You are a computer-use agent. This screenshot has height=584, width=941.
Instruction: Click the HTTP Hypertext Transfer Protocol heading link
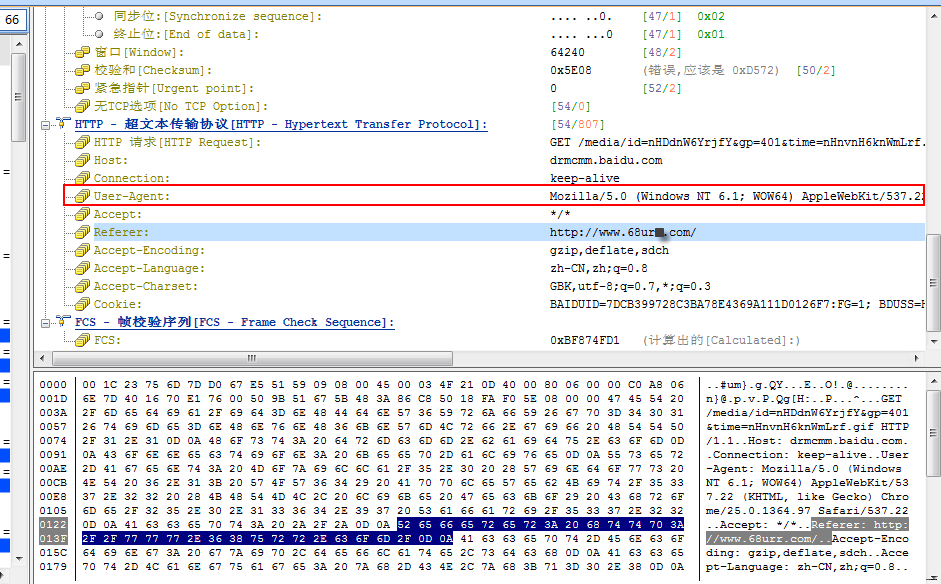click(x=280, y=124)
